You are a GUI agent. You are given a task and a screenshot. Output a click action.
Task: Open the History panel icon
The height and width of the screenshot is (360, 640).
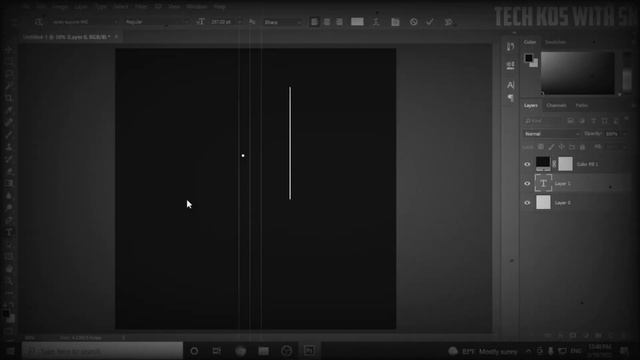[x=511, y=47]
